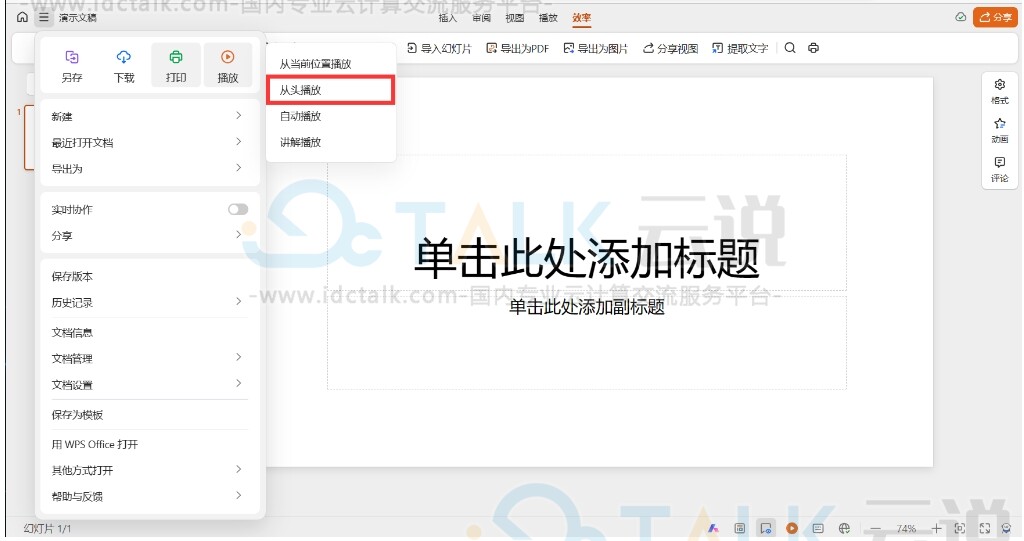1024x541 pixels.
Task: Toggle the 实时协作 switch
Action: pyautogui.click(x=238, y=209)
